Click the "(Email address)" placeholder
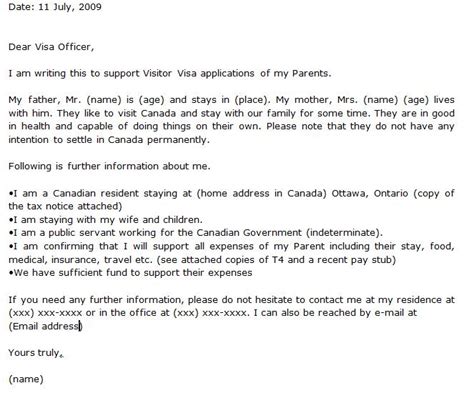The image size is (474, 393). 45,326
